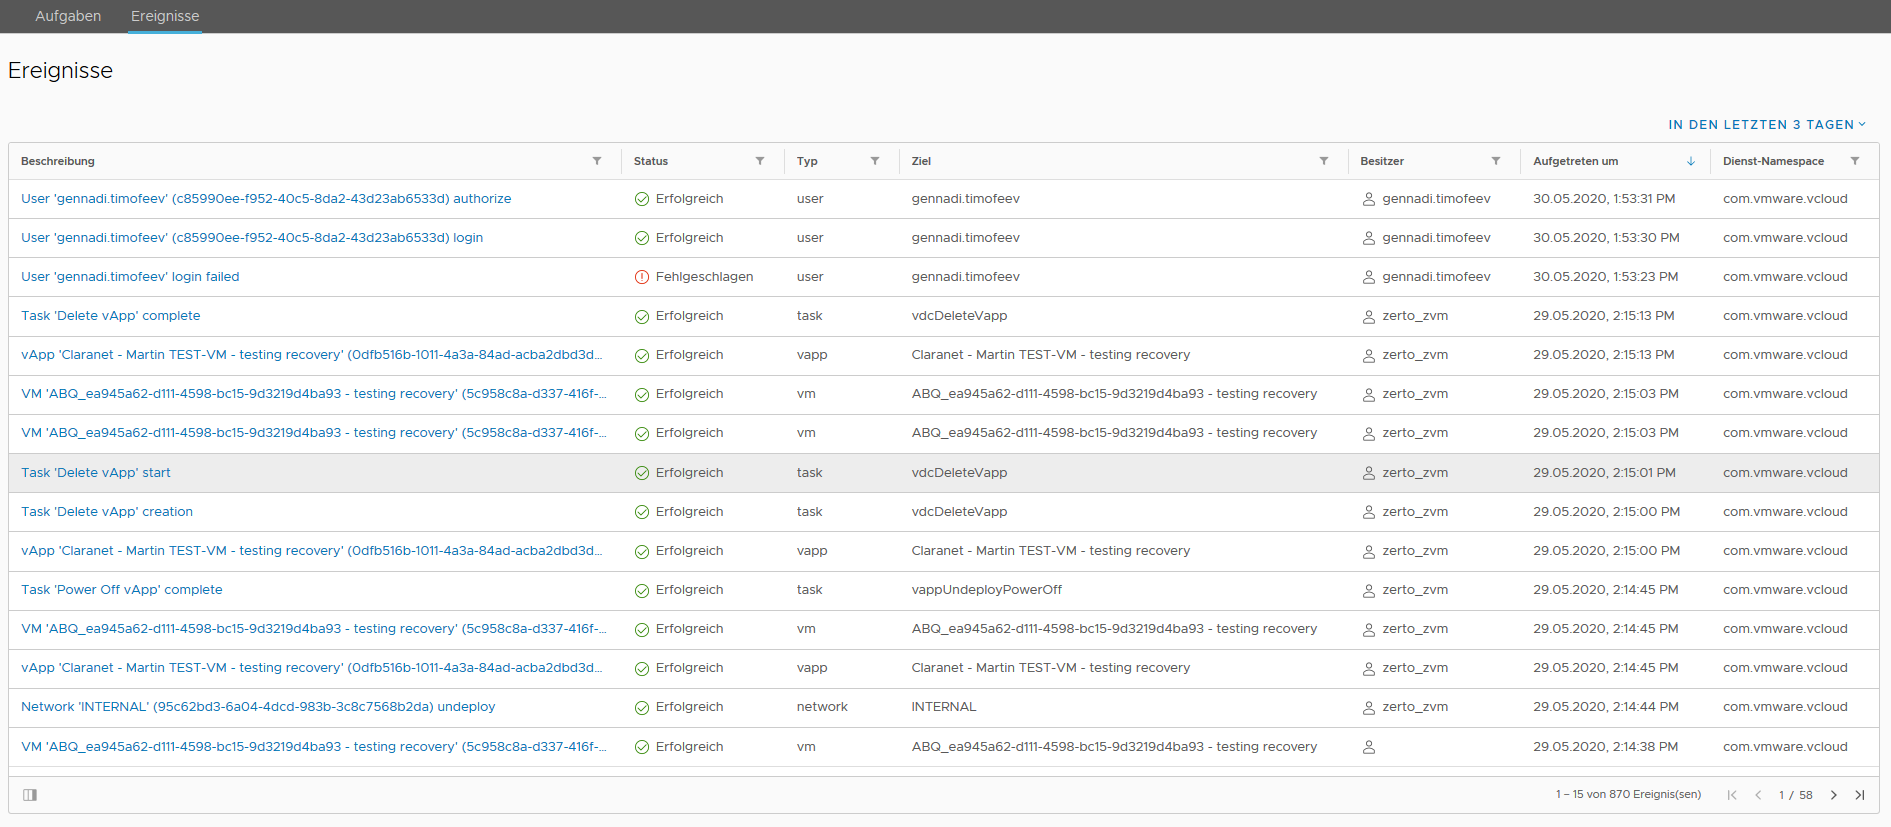
Task: Open filter for Typ column
Action: coord(875,161)
